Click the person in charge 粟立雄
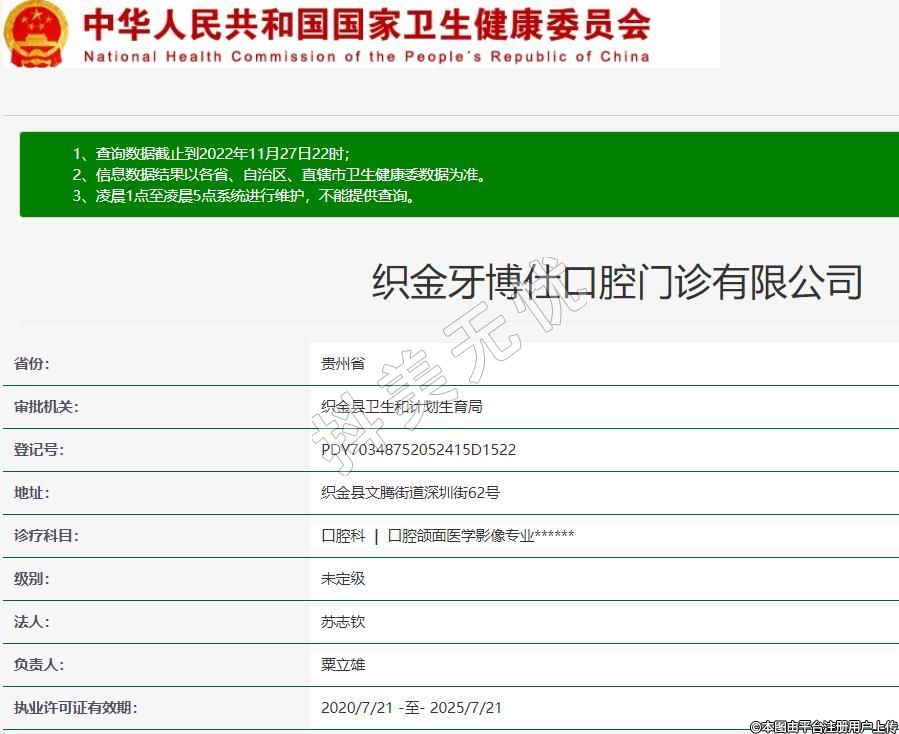This screenshot has width=899, height=734. coord(343,665)
